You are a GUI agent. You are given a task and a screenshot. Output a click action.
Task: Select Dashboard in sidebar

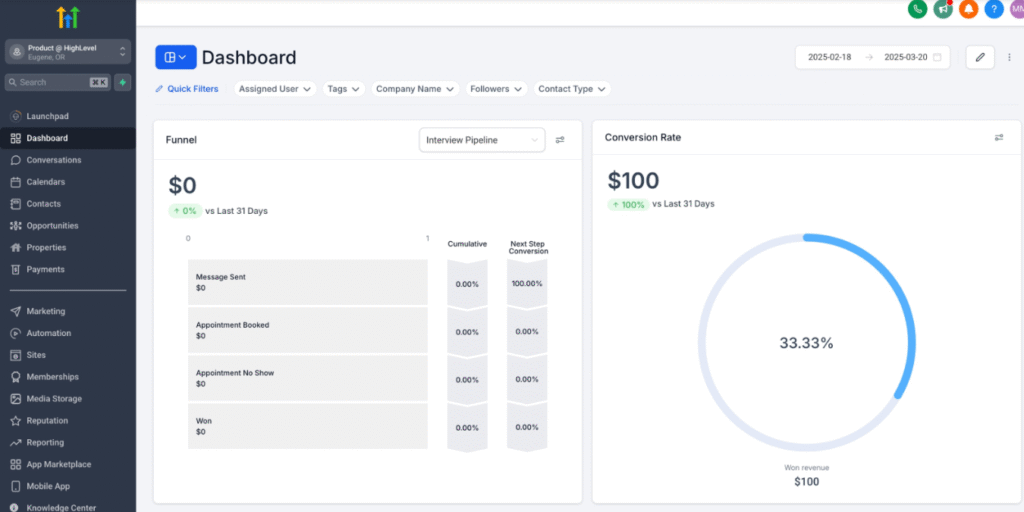click(68, 138)
